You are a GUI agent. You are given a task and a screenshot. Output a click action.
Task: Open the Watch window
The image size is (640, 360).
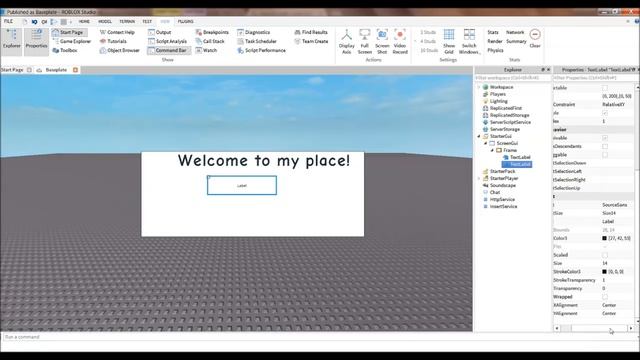click(x=206, y=50)
